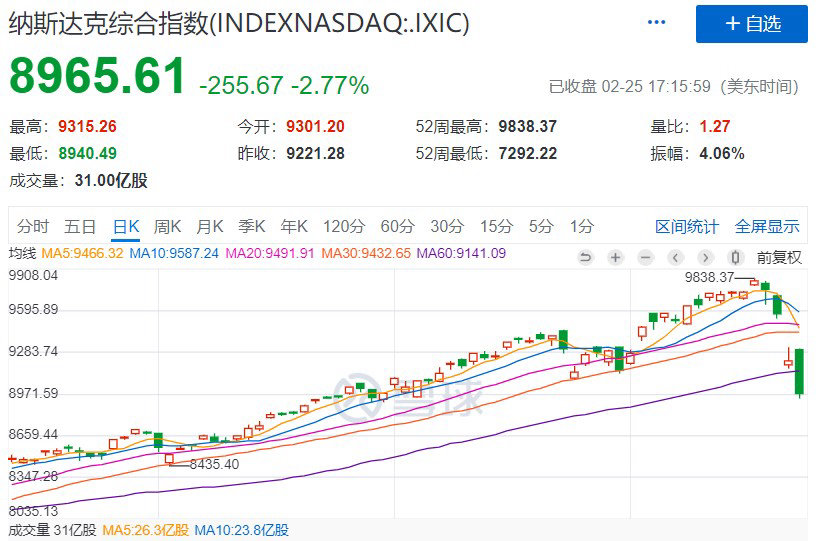Zoom out chart with minus icon
This screenshot has width=816, height=541.
(645, 257)
